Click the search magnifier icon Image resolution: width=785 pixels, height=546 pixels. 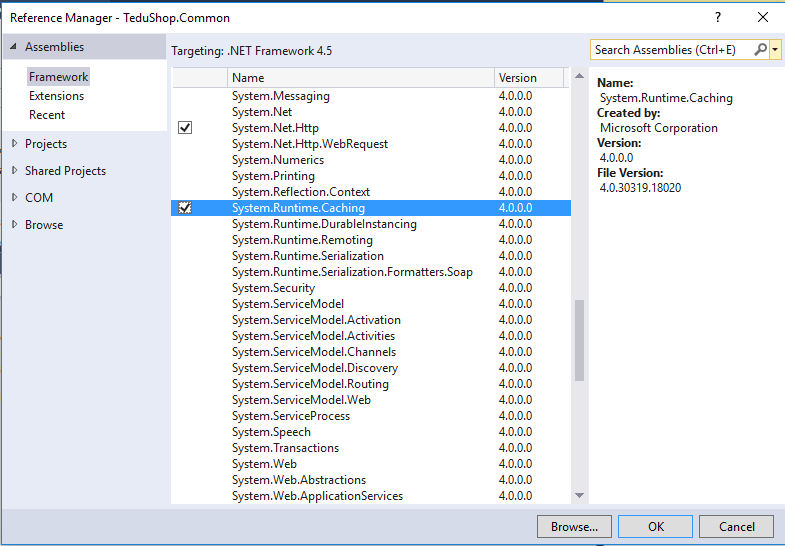coord(760,50)
